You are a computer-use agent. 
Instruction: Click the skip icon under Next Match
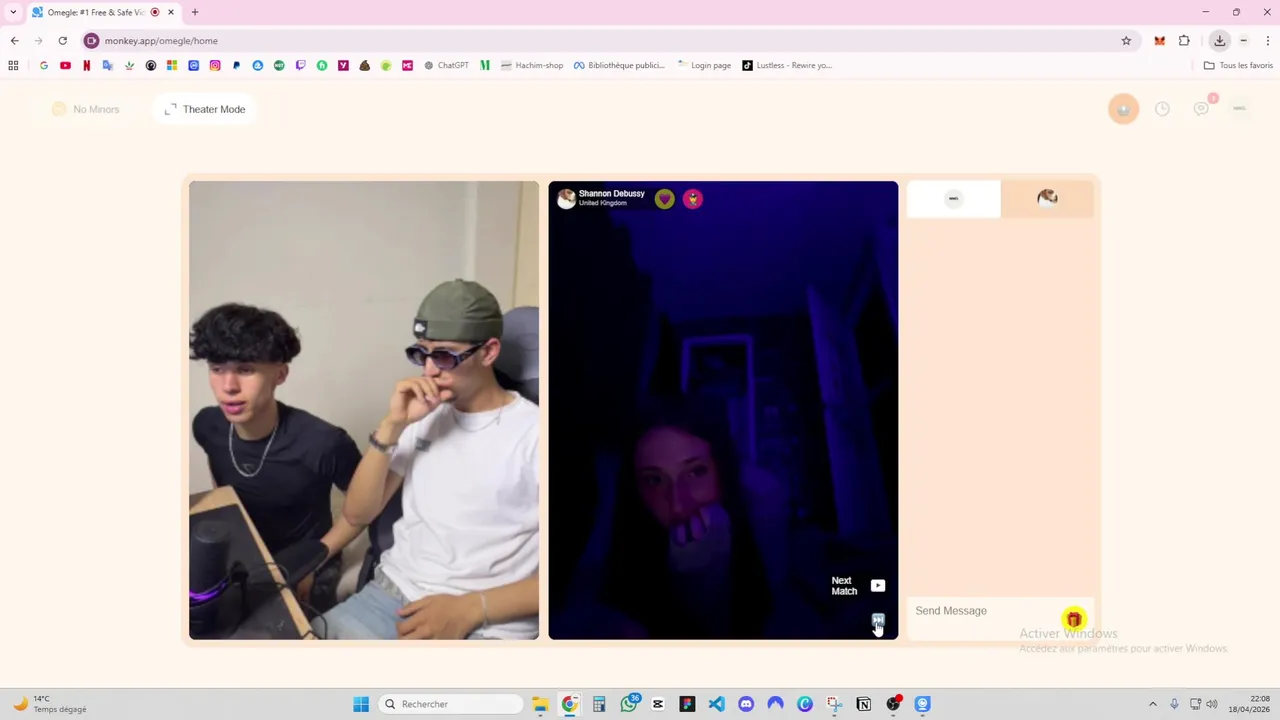(x=878, y=620)
